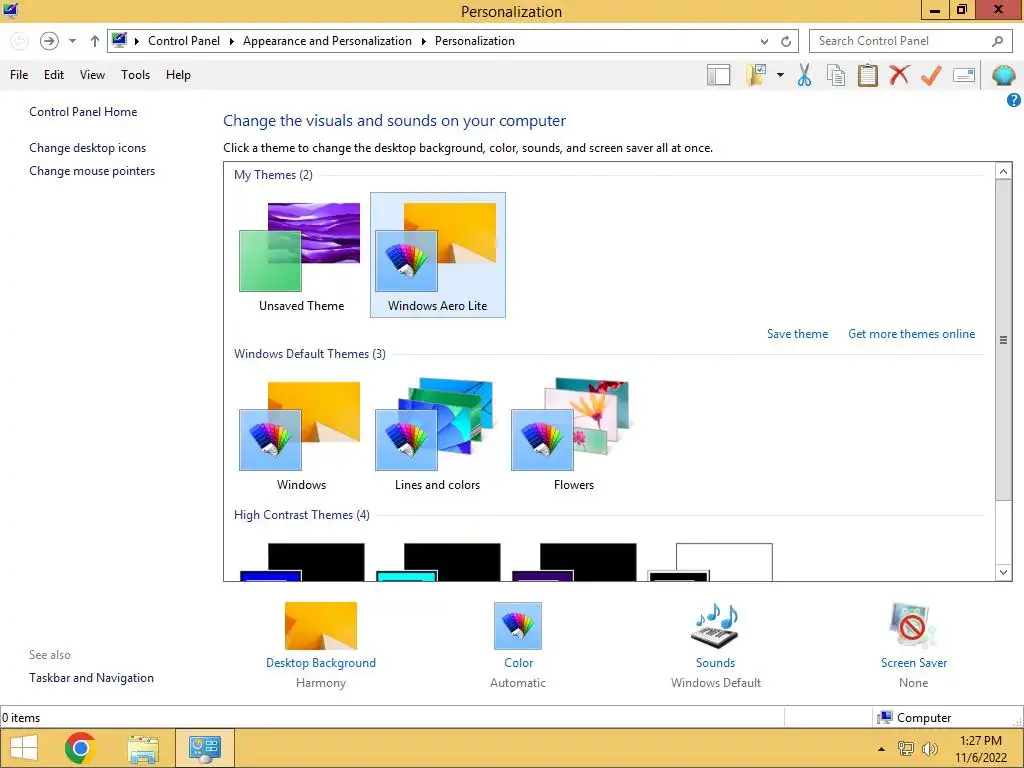Image resolution: width=1024 pixels, height=768 pixels.
Task: Open the Color settings icon
Action: [518, 626]
